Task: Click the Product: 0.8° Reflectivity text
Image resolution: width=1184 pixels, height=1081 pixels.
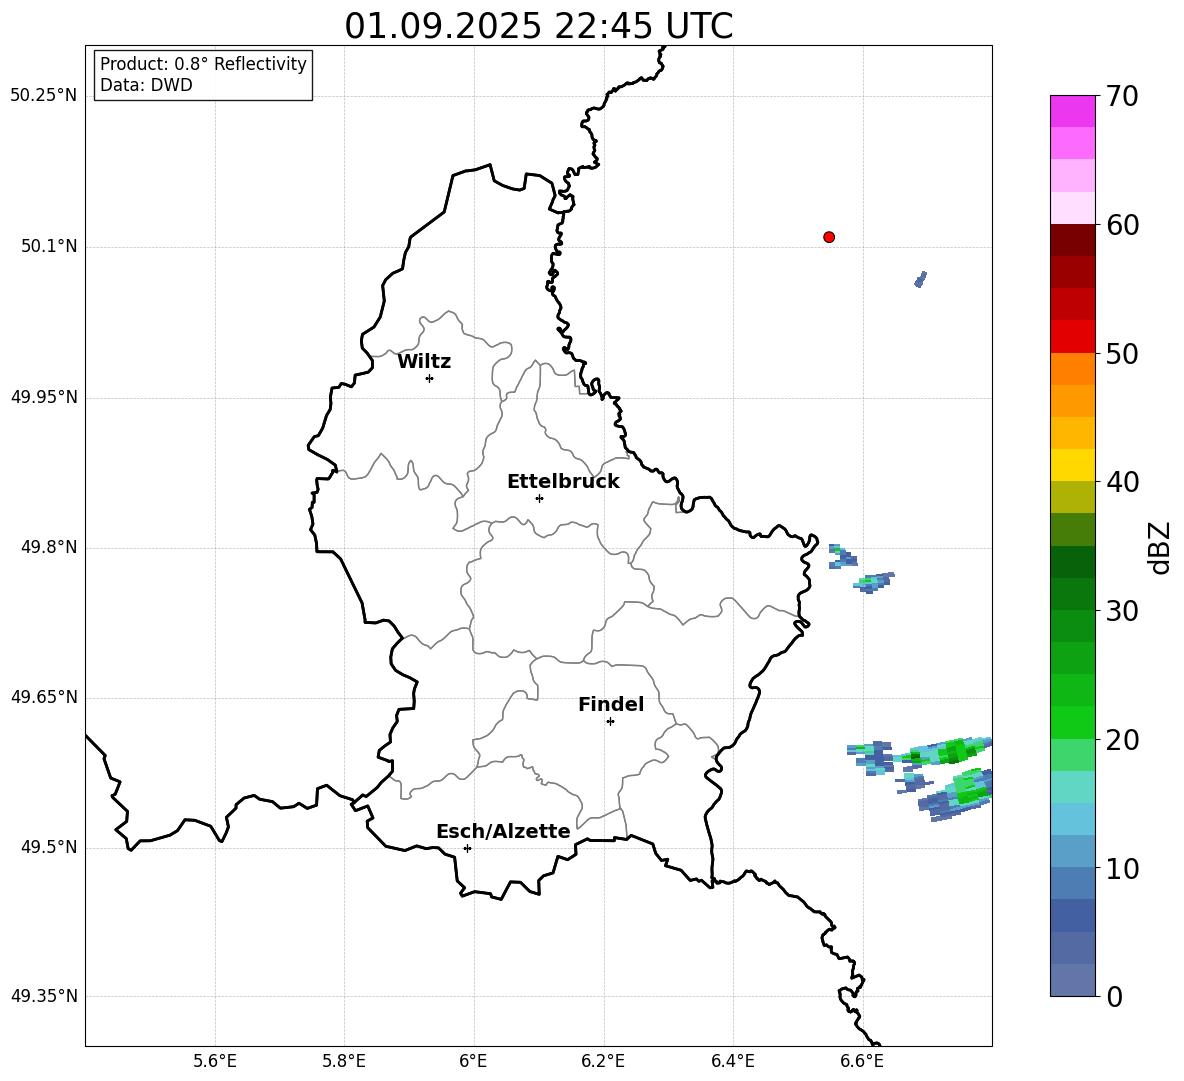Action: (203, 64)
